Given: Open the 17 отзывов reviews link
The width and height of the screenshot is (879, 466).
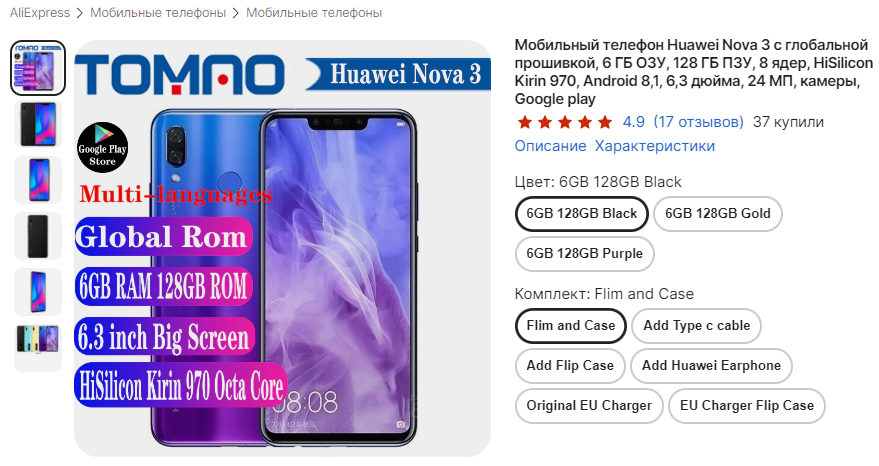Looking at the screenshot, I should (698, 122).
